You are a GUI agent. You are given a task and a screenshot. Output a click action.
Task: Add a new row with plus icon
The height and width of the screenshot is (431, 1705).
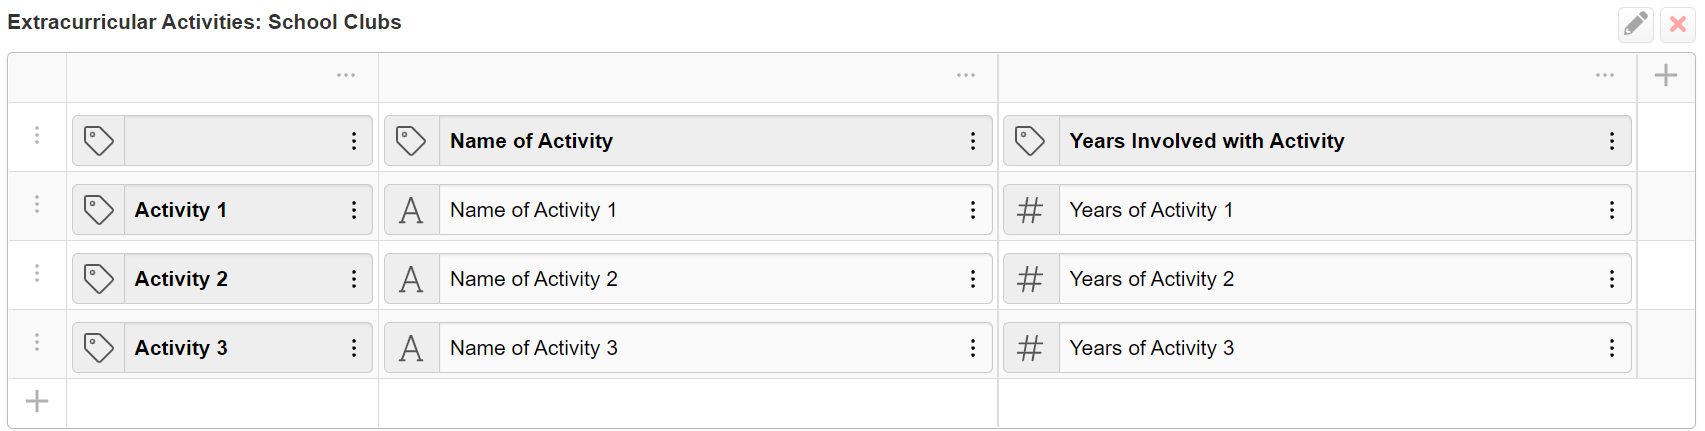click(x=37, y=402)
